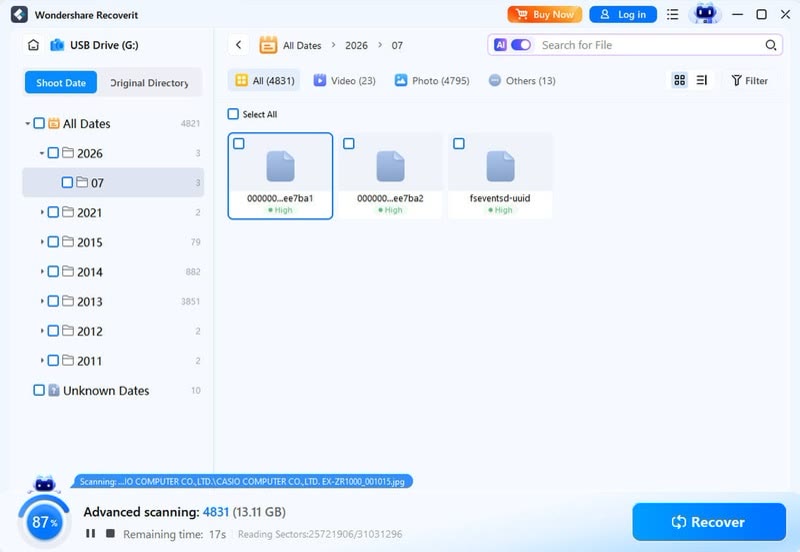Click the scanning file path banner
The height and width of the screenshot is (552, 800).
[242, 481]
